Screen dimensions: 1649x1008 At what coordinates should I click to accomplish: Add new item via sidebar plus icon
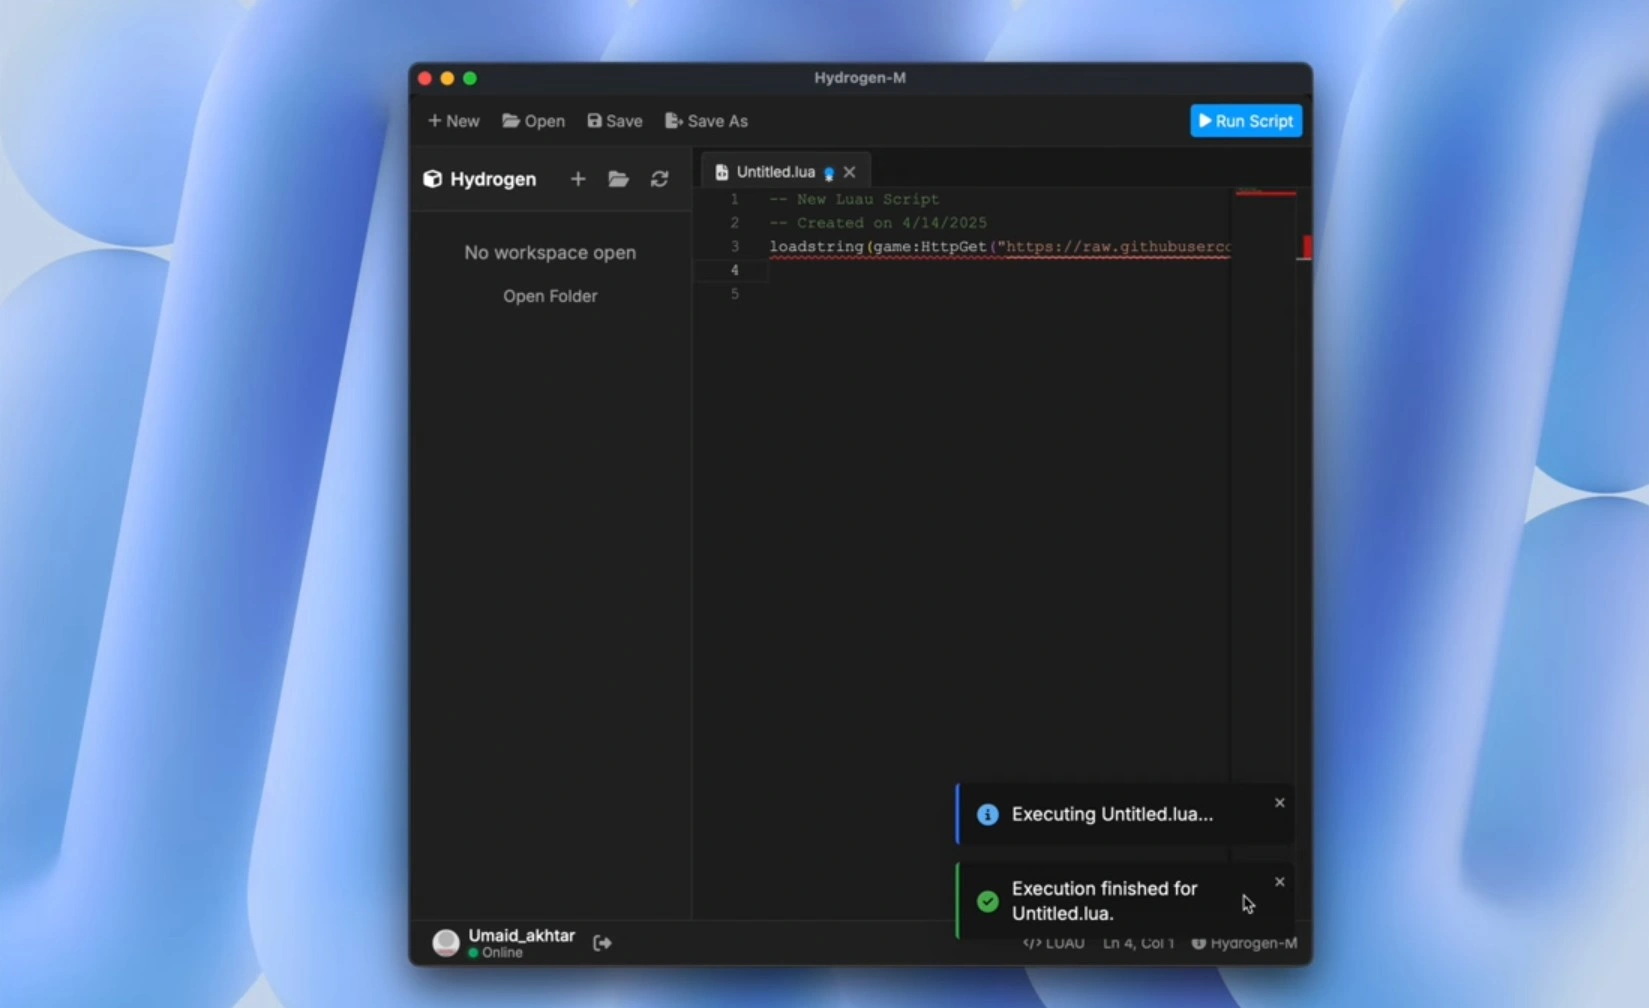point(577,179)
